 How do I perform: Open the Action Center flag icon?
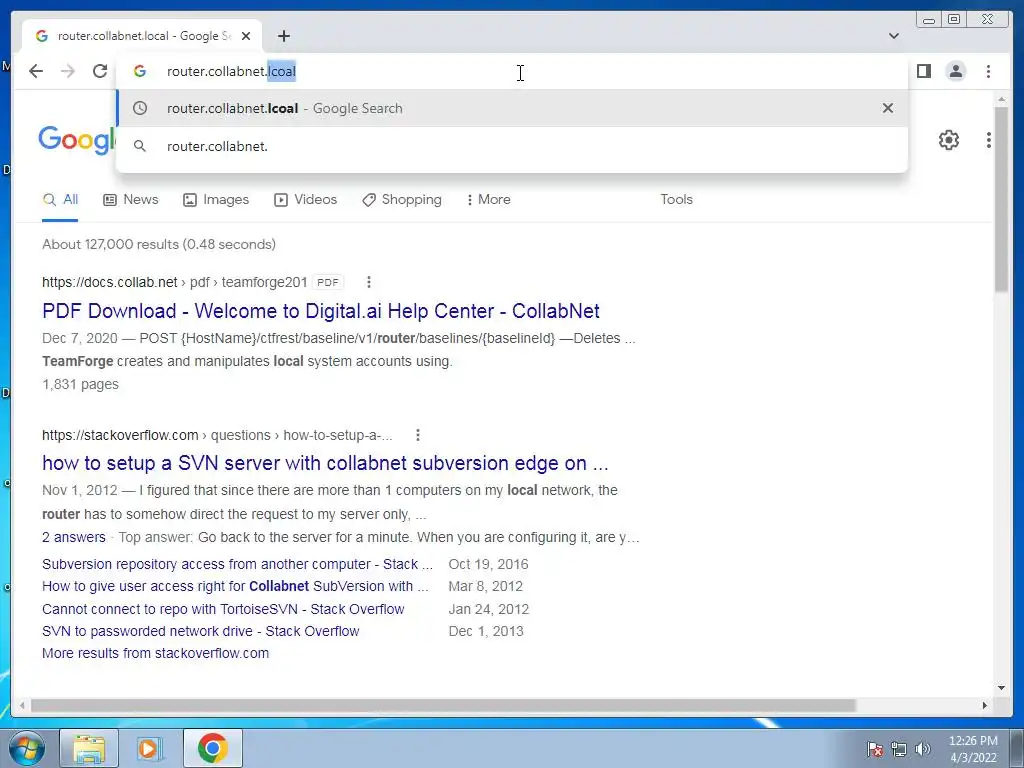coord(875,749)
